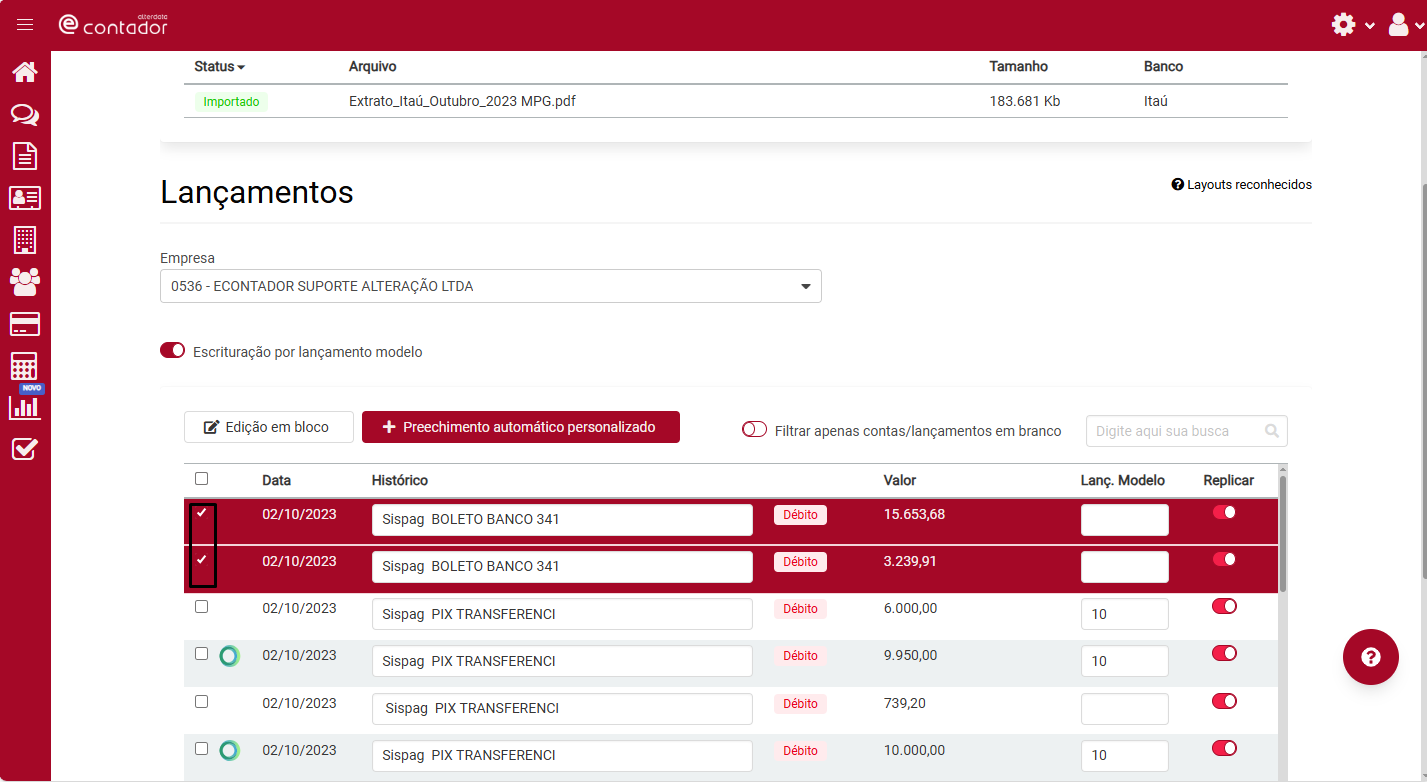Open the user profile dropdown
Image resolution: width=1427 pixels, height=782 pixels.
pyautogui.click(x=1405, y=25)
